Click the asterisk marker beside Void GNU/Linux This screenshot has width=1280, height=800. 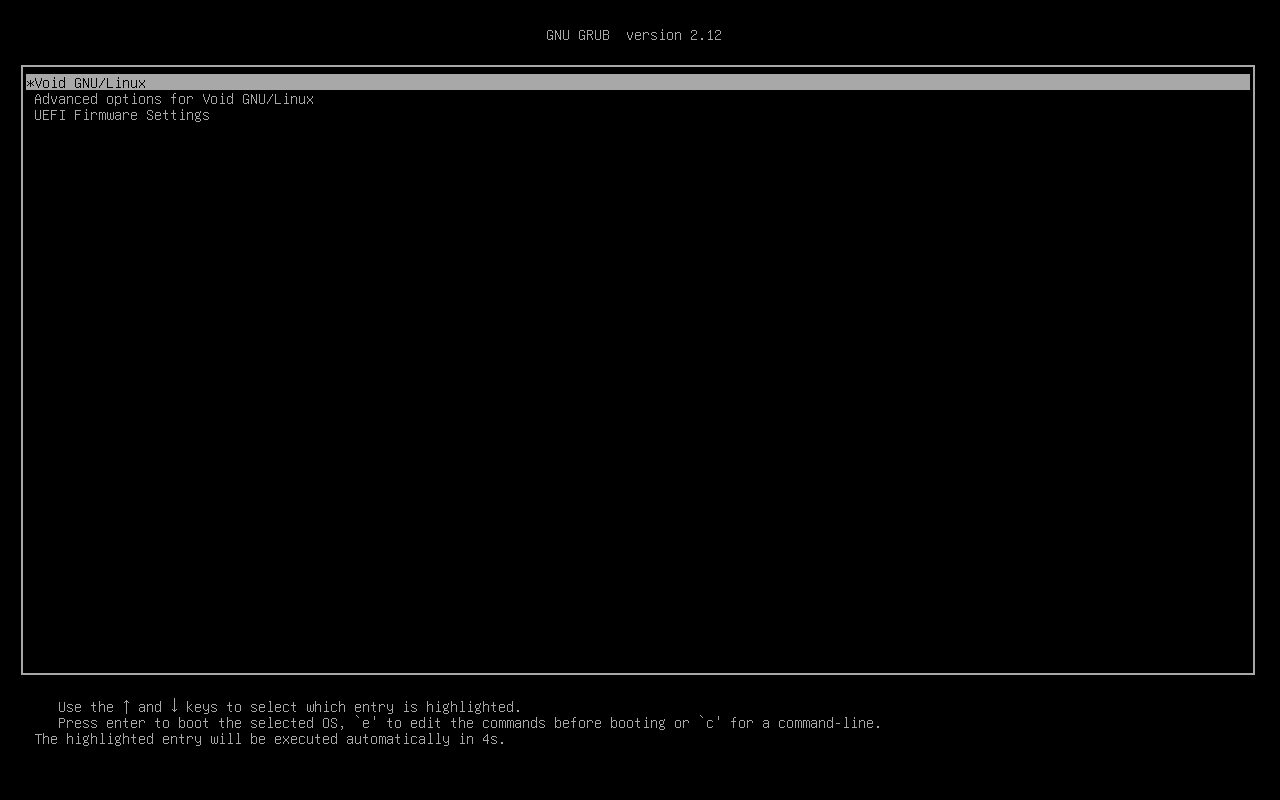click(x=30, y=84)
